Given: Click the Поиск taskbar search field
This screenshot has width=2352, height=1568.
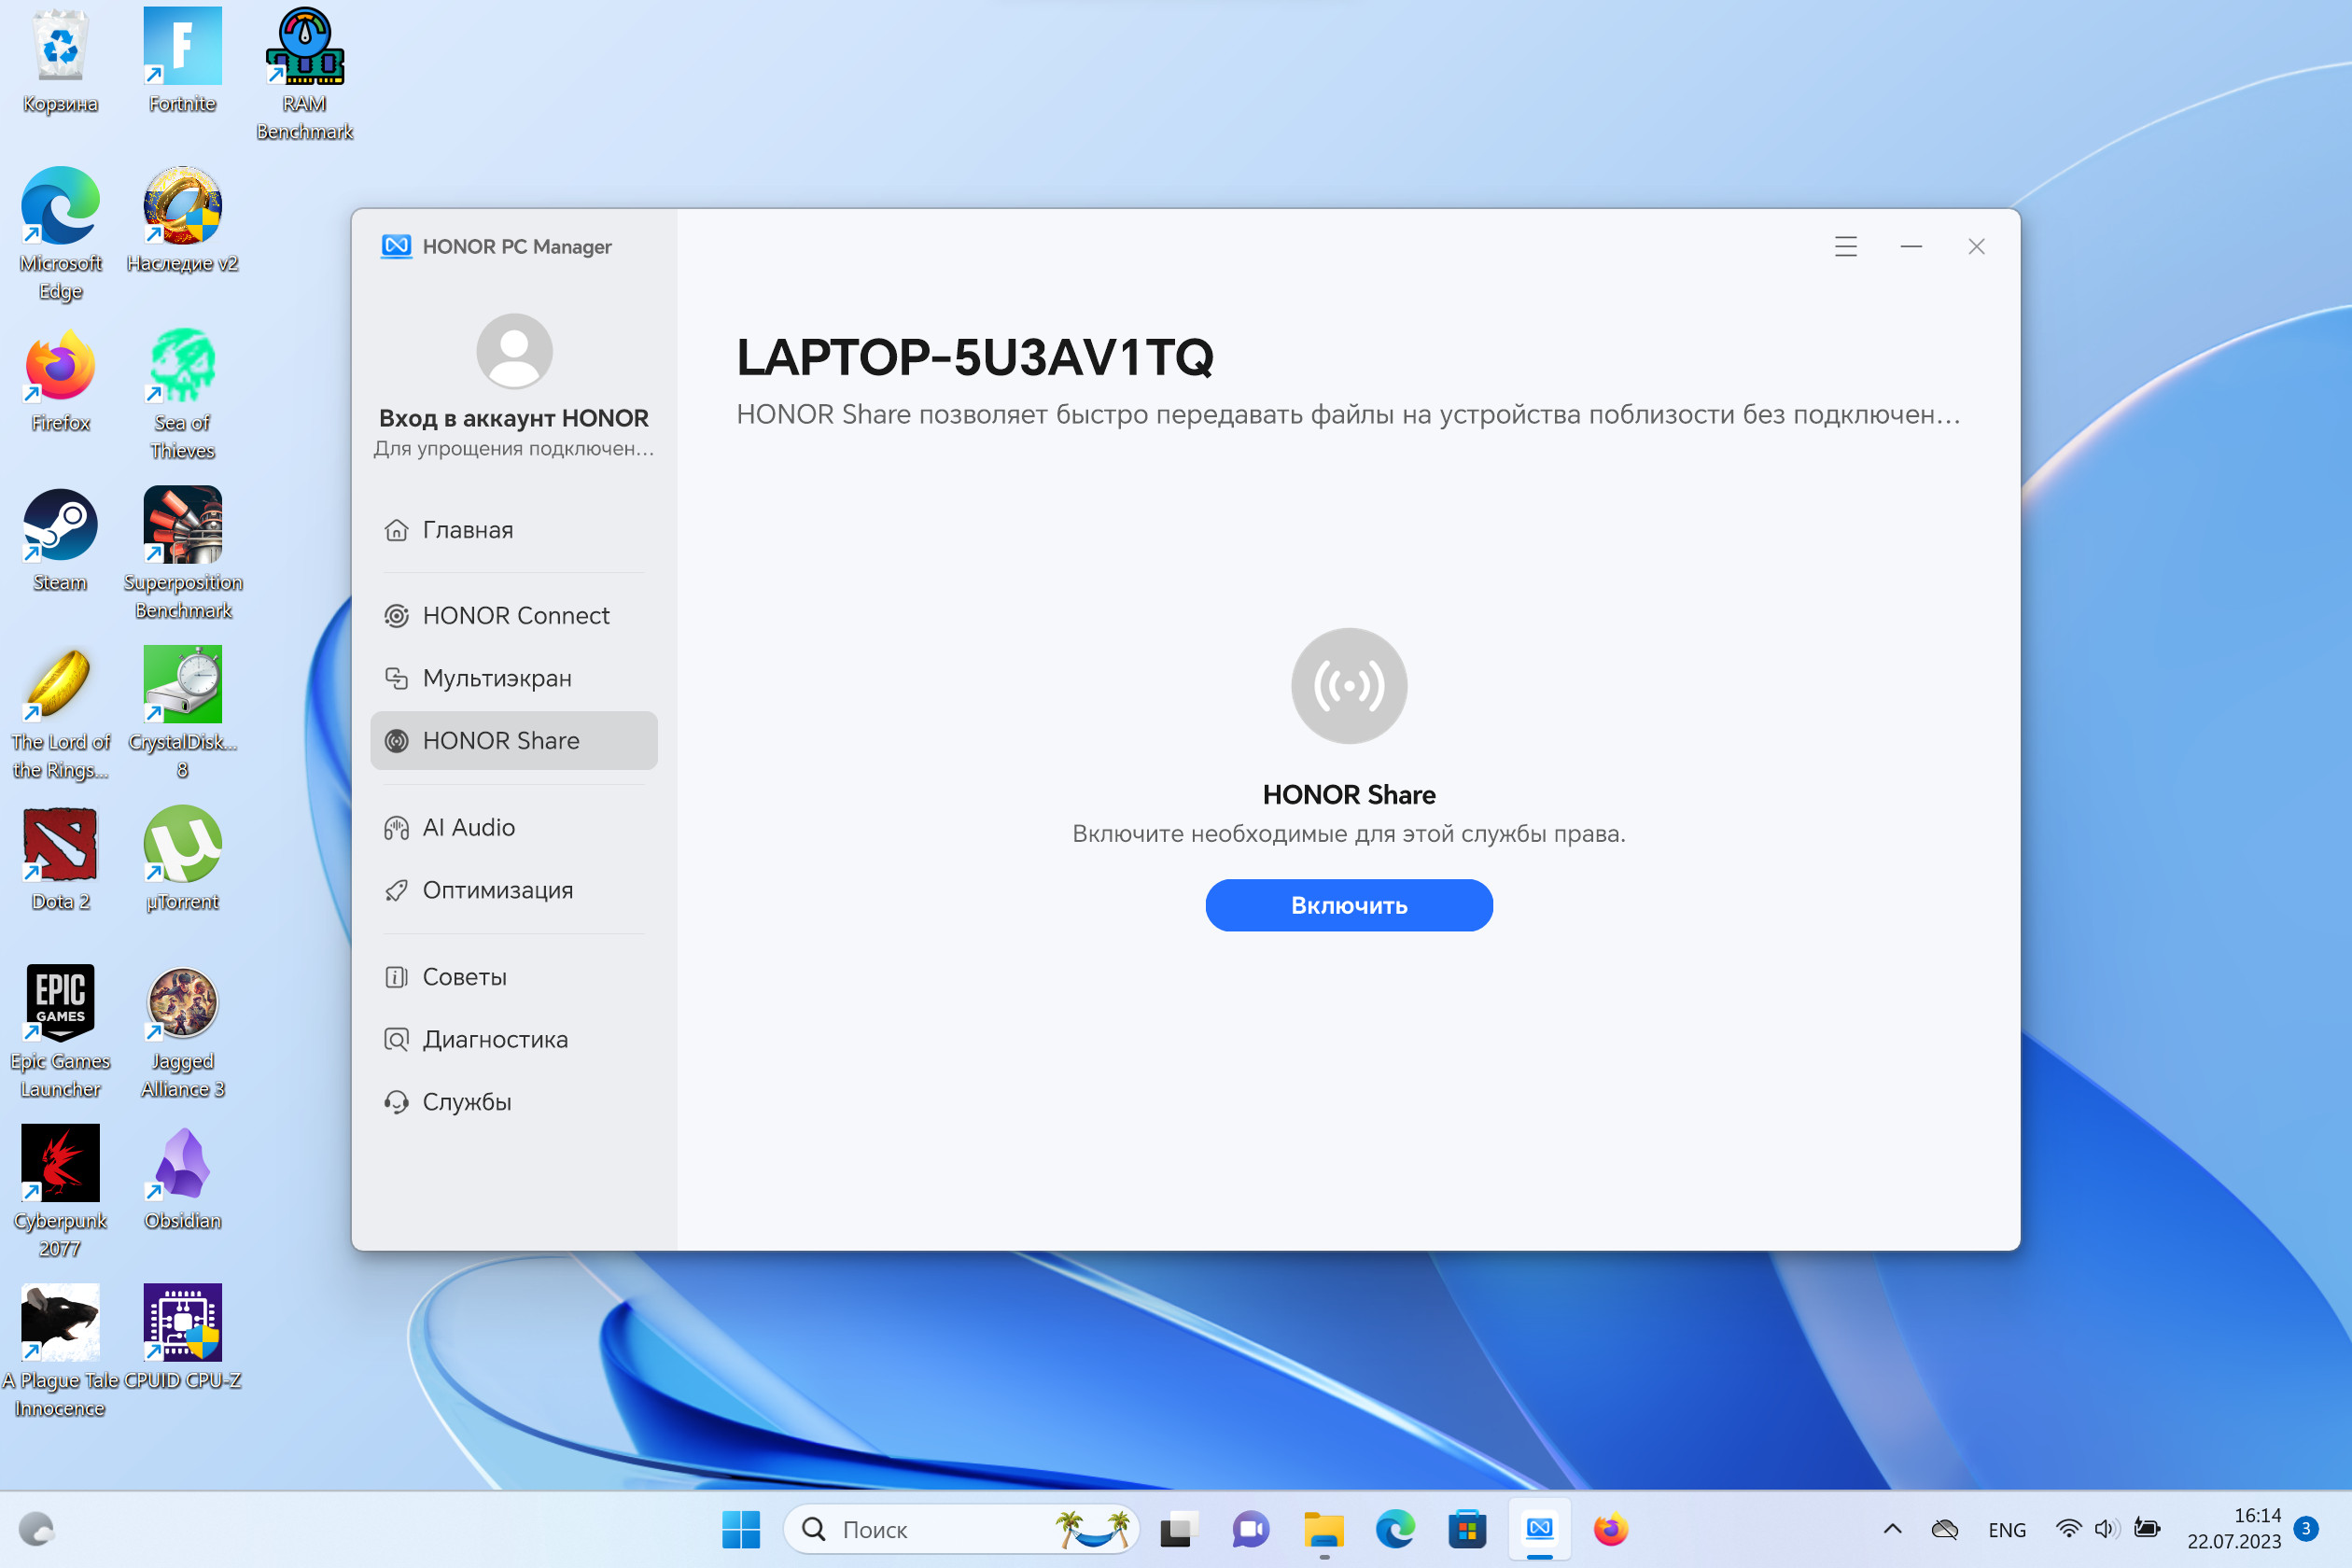Looking at the screenshot, I should point(961,1529).
